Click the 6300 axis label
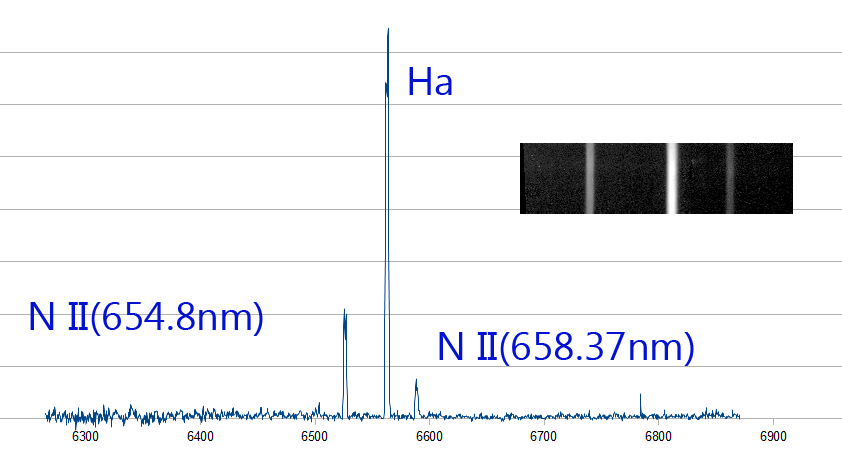 tap(85, 437)
